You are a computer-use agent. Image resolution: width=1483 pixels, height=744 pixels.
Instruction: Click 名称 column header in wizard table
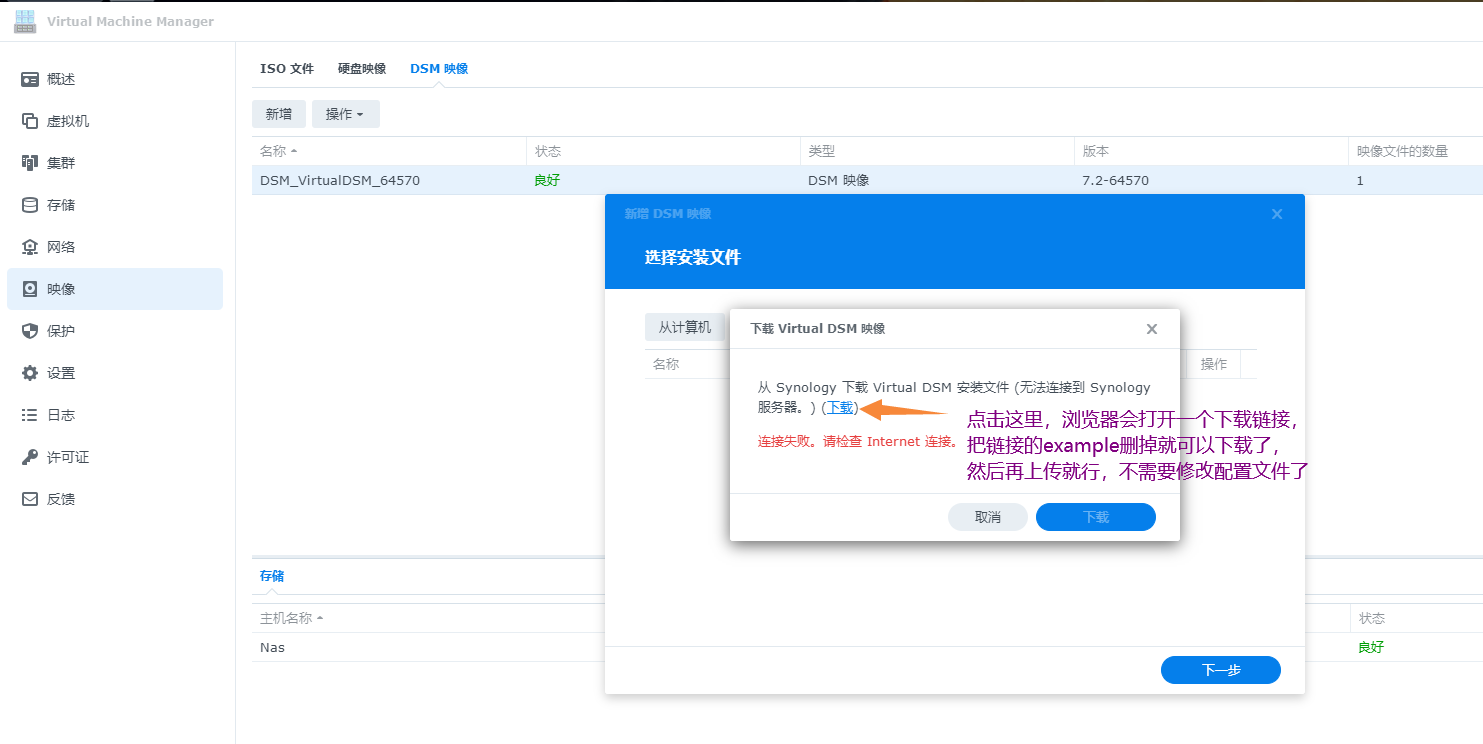[x=666, y=364]
